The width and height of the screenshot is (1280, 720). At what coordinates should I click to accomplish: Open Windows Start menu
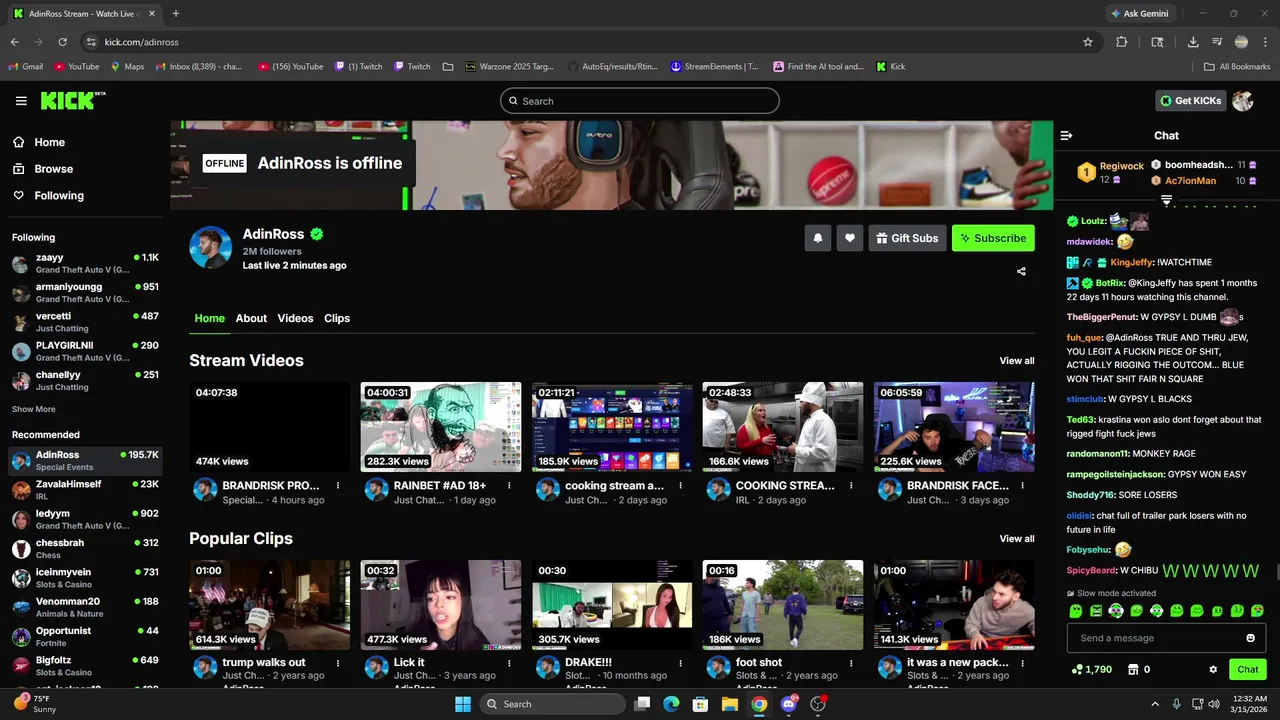pyautogui.click(x=463, y=704)
